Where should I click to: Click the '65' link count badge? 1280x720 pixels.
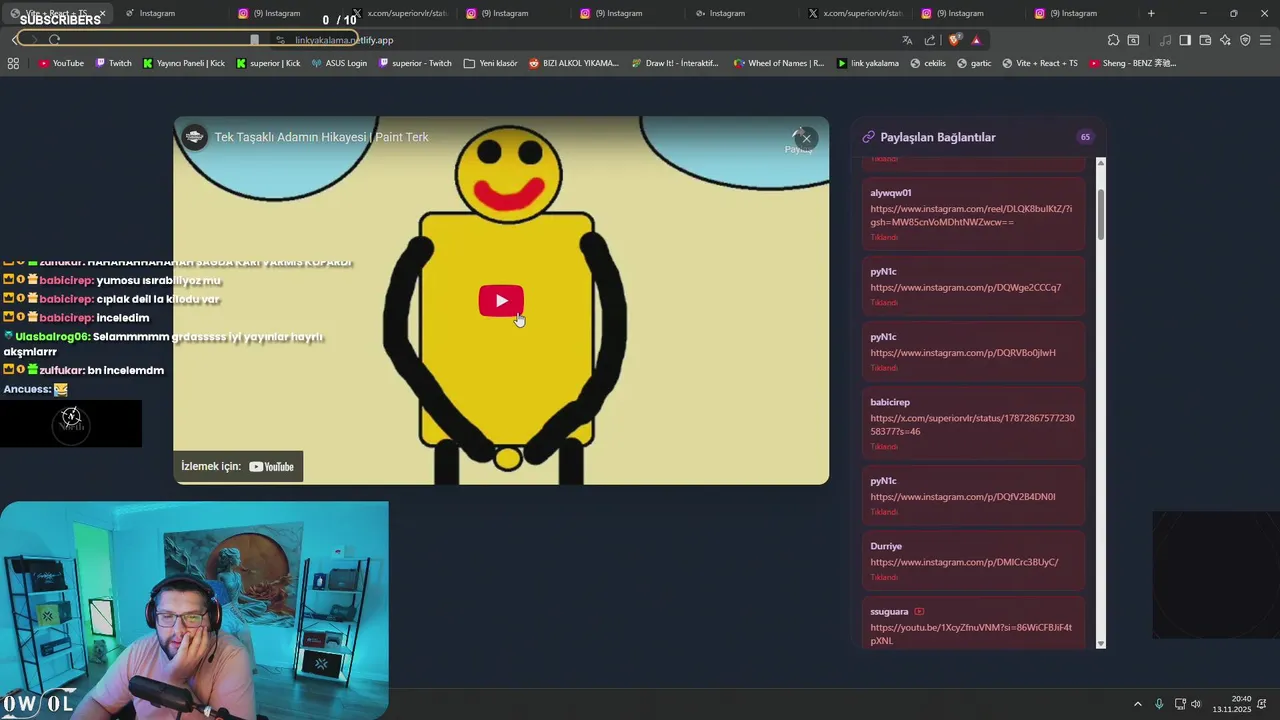click(x=1085, y=137)
